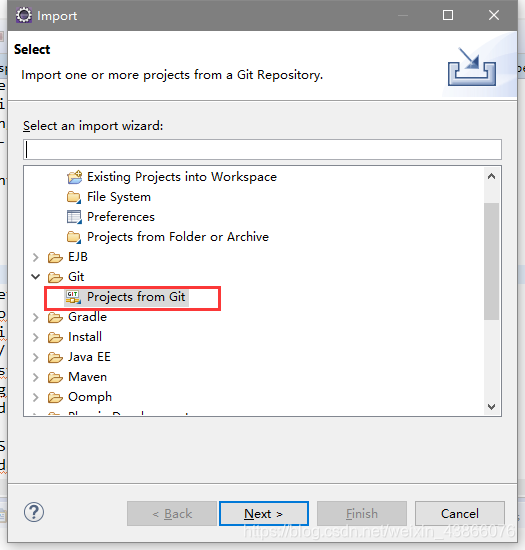525x550 pixels.
Task: Select "File System" entry
Action: (119, 197)
